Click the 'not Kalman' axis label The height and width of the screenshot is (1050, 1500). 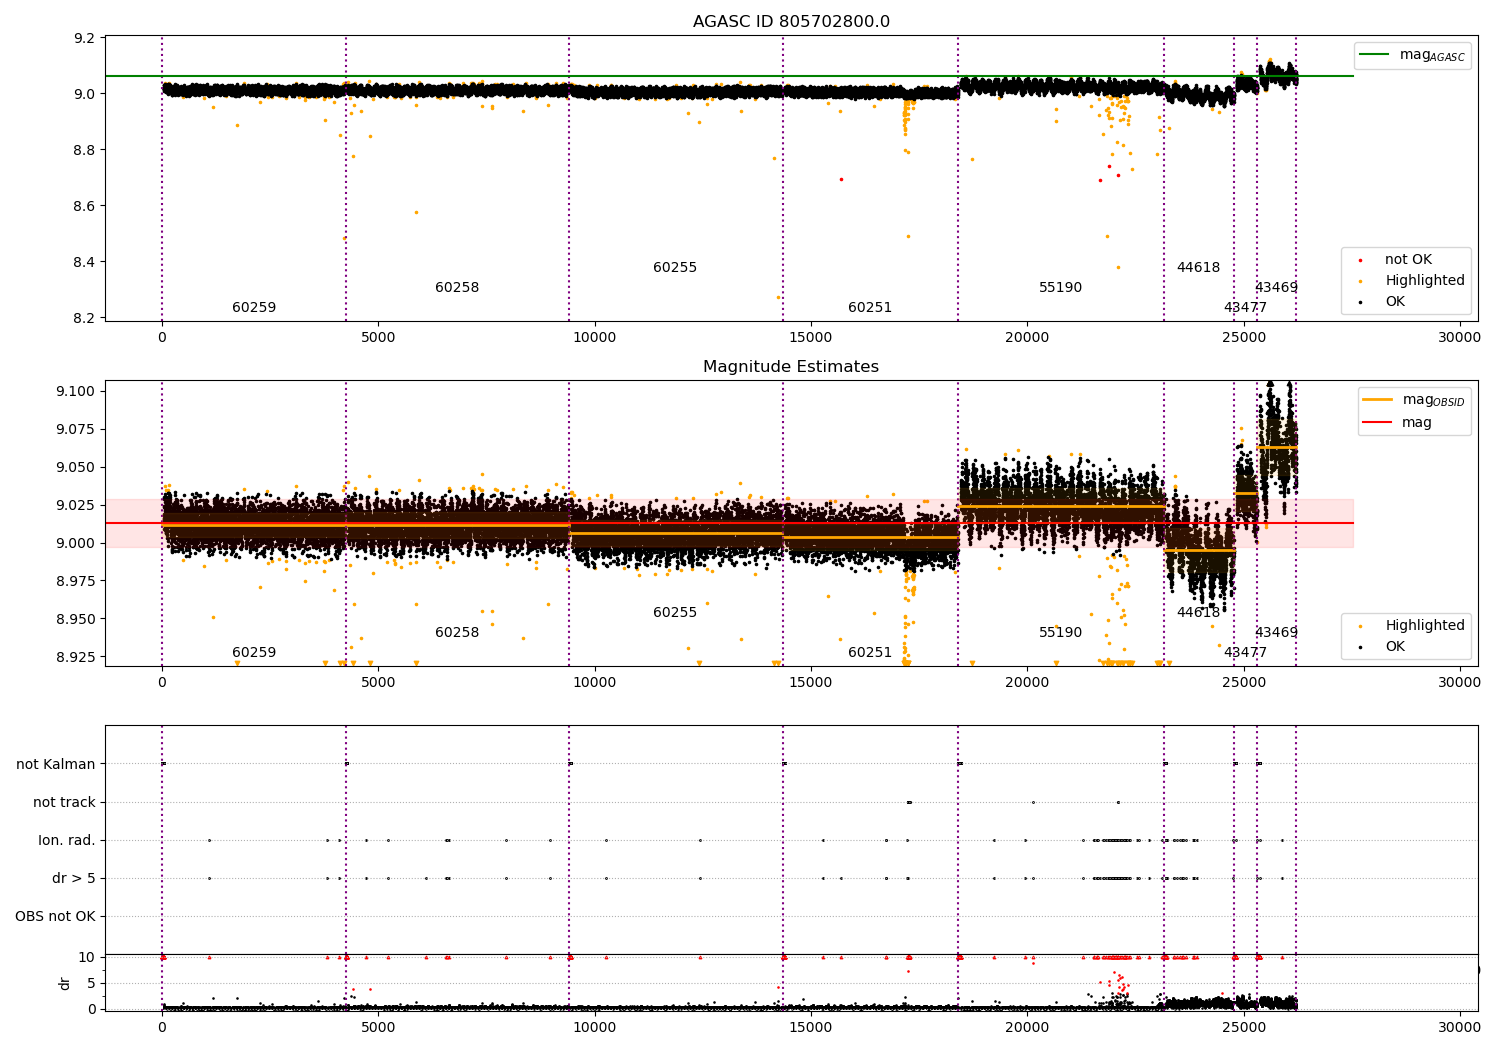(56, 764)
